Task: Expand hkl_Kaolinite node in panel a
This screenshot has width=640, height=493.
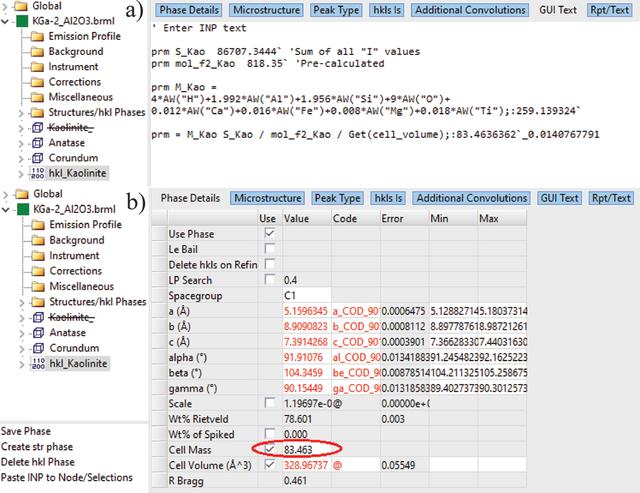Action: click(x=21, y=173)
